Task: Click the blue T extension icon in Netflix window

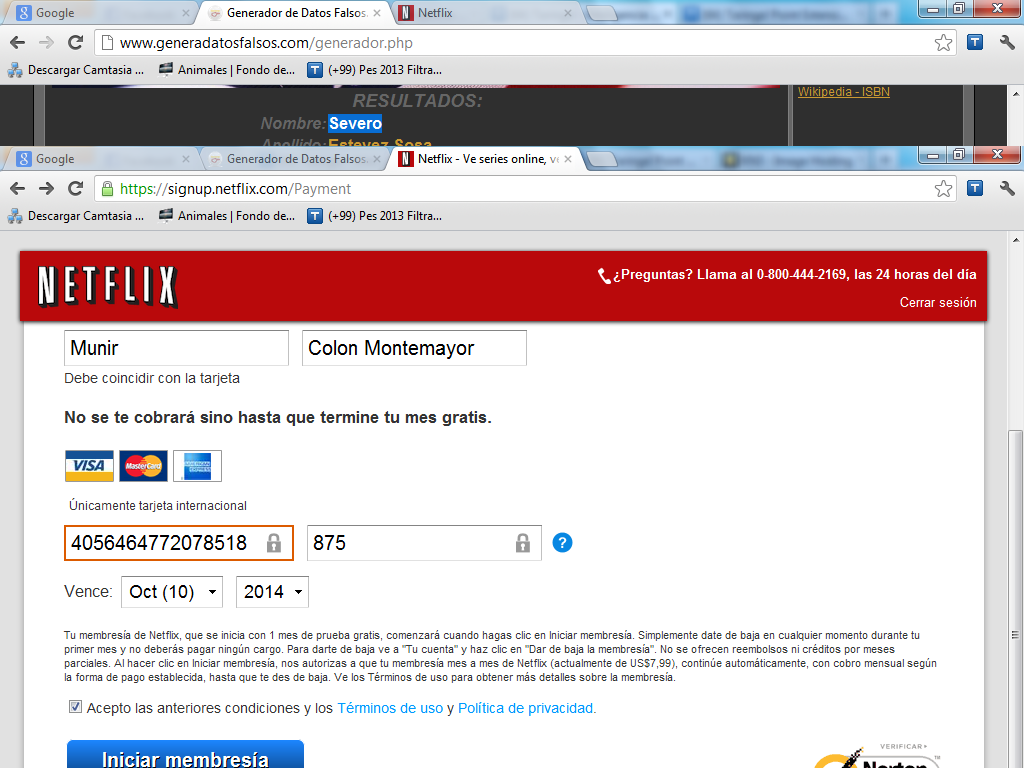Action: coord(975,189)
